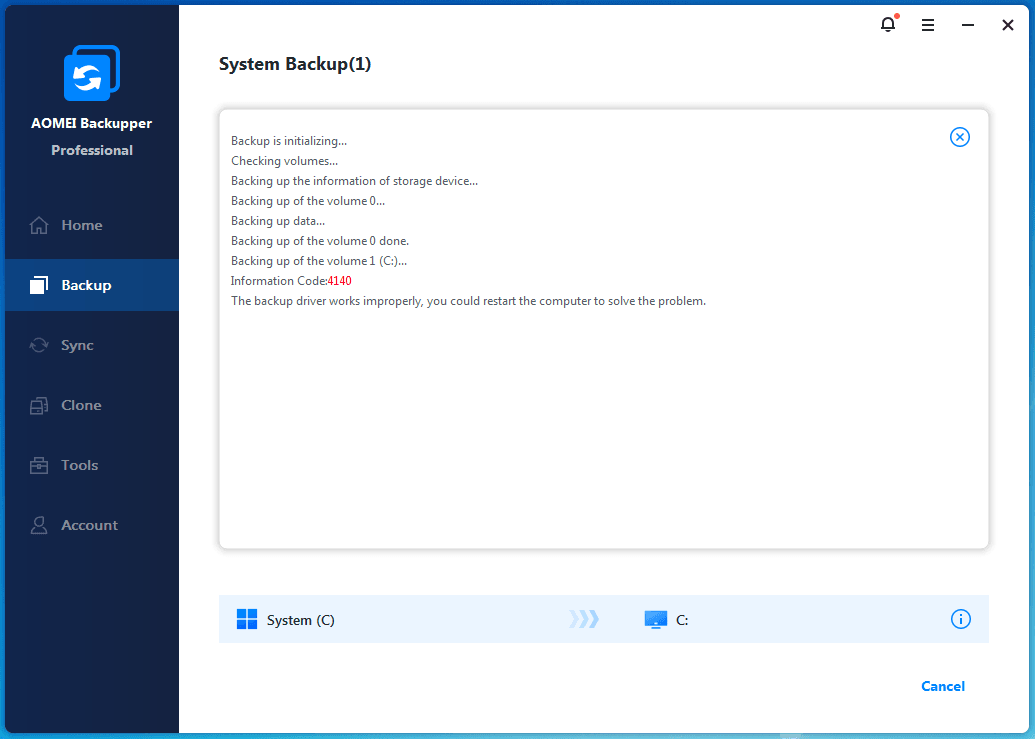Click the red information code 4140
The image size is (1035, 739).
340,281
